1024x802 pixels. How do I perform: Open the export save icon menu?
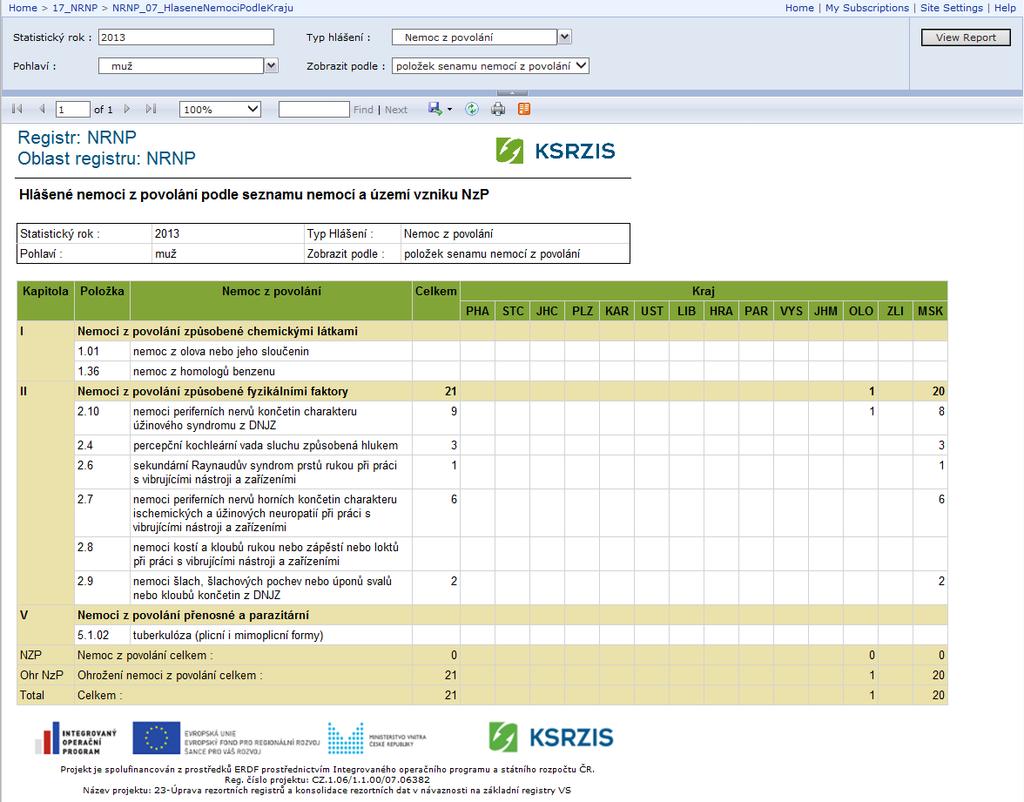coord(435,109)
